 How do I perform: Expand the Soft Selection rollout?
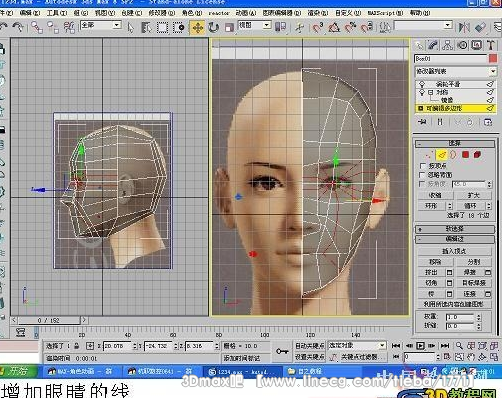click(x=455, y=229)
